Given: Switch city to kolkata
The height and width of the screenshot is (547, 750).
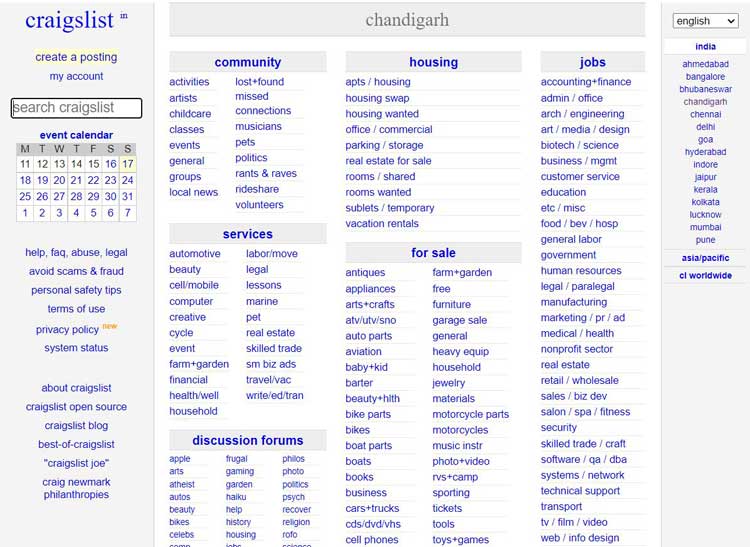Looking at the screenshot, I should pyautogui.click(x=705, y=202).
